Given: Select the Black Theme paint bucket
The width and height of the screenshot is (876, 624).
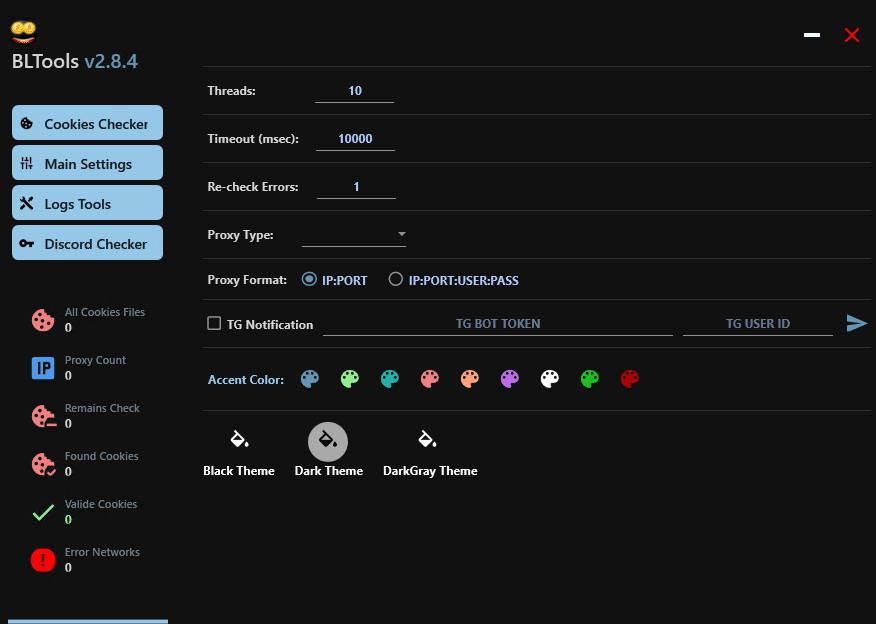Looking at the screenshot, I should pos(239,440).
